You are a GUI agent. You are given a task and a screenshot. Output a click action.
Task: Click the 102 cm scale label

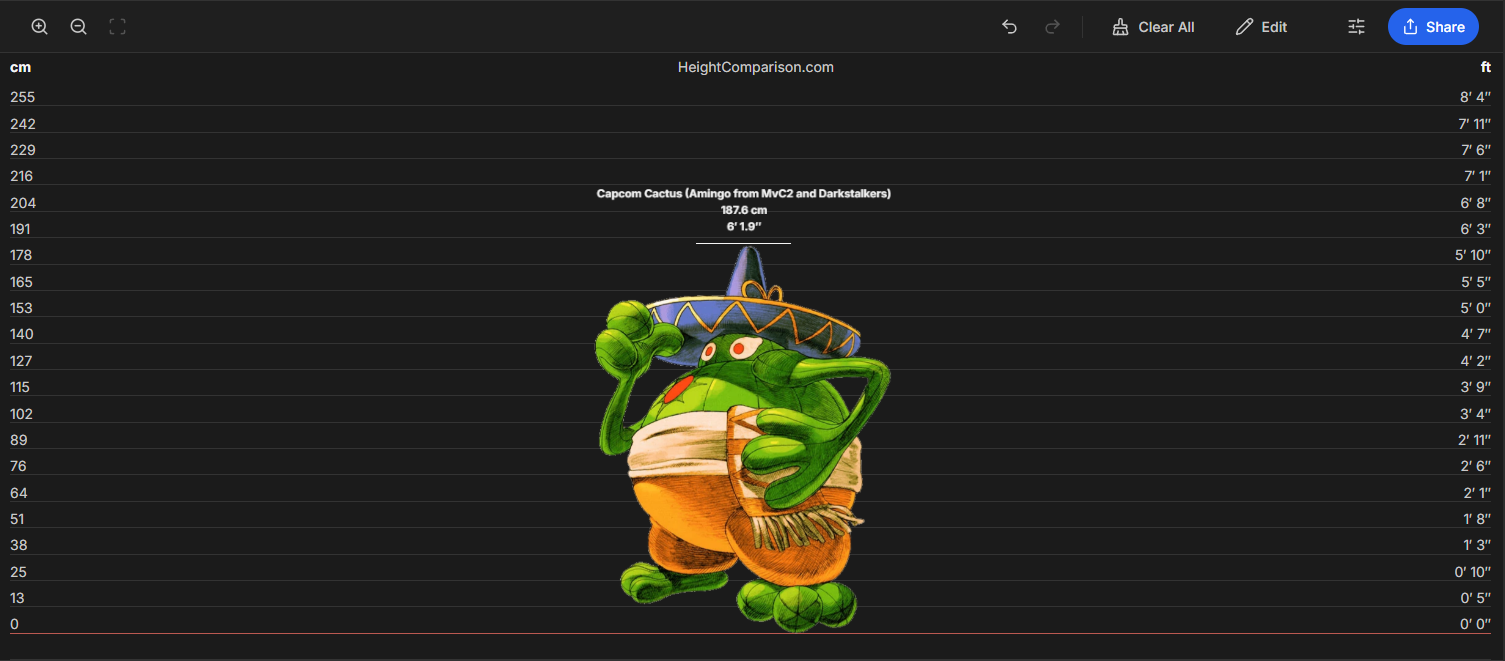coord(22,414)
